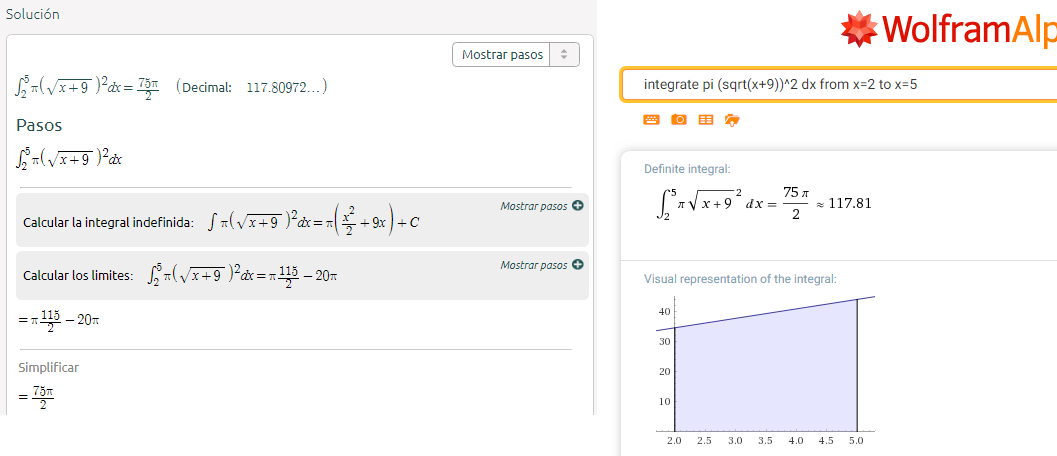Click the Solución heading
Viewport: 1057px width, 456px height.
[32, 15]
